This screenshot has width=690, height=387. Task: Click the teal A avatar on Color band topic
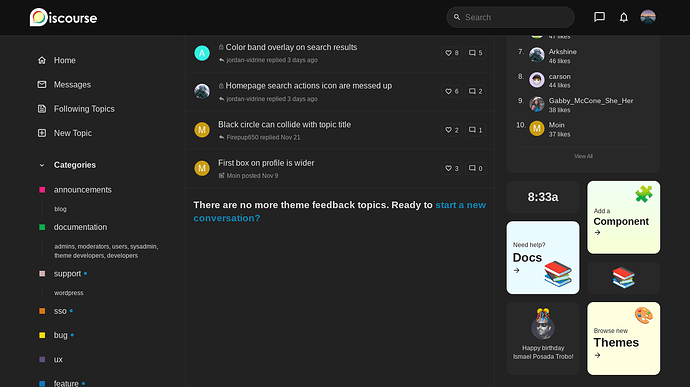tap(202, 53)
